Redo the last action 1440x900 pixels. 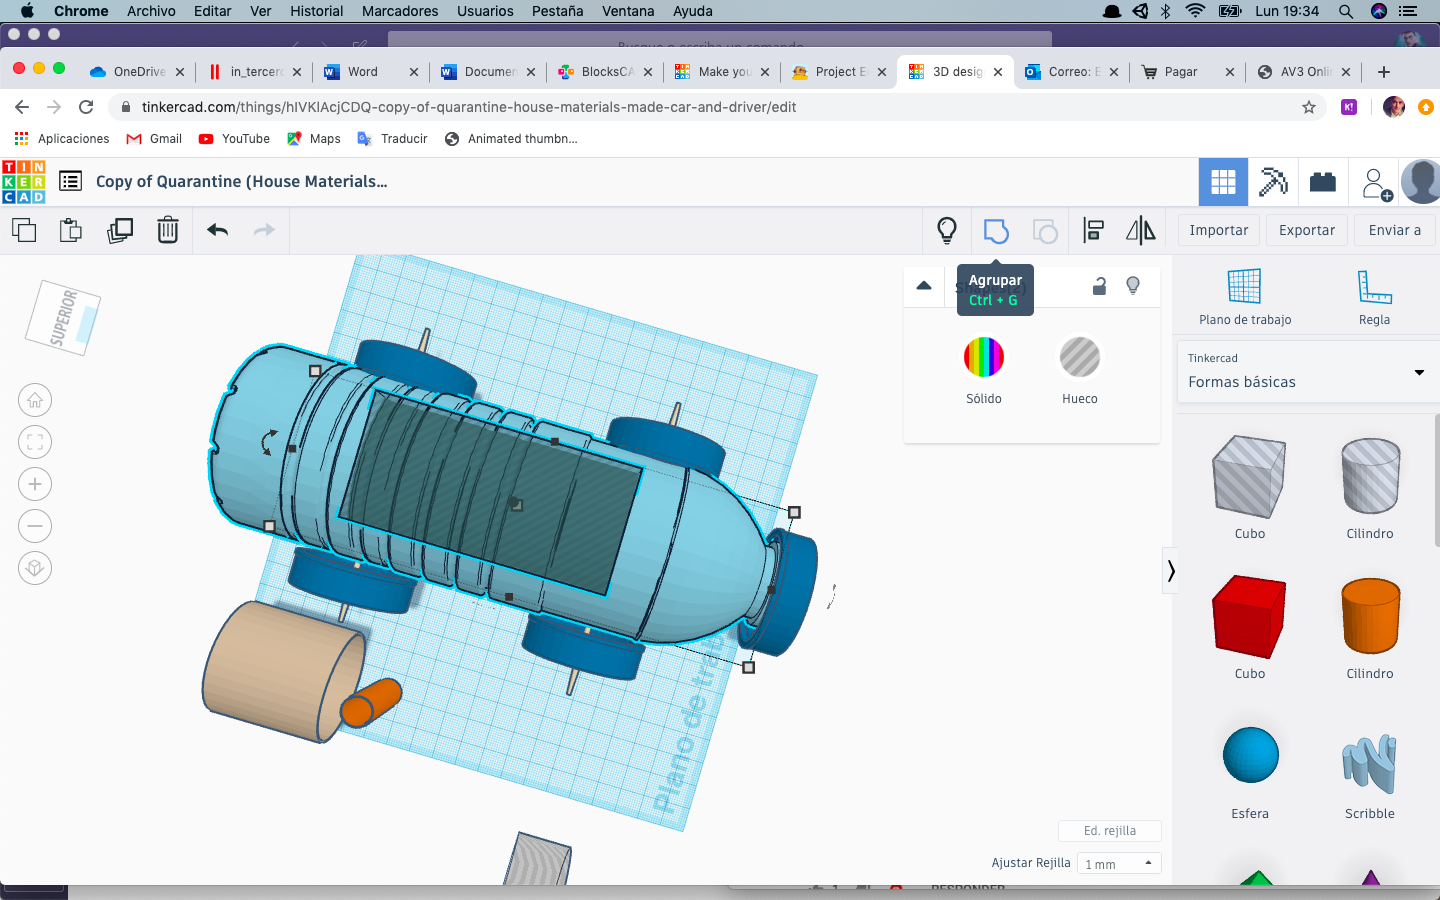tap(264, 230)
